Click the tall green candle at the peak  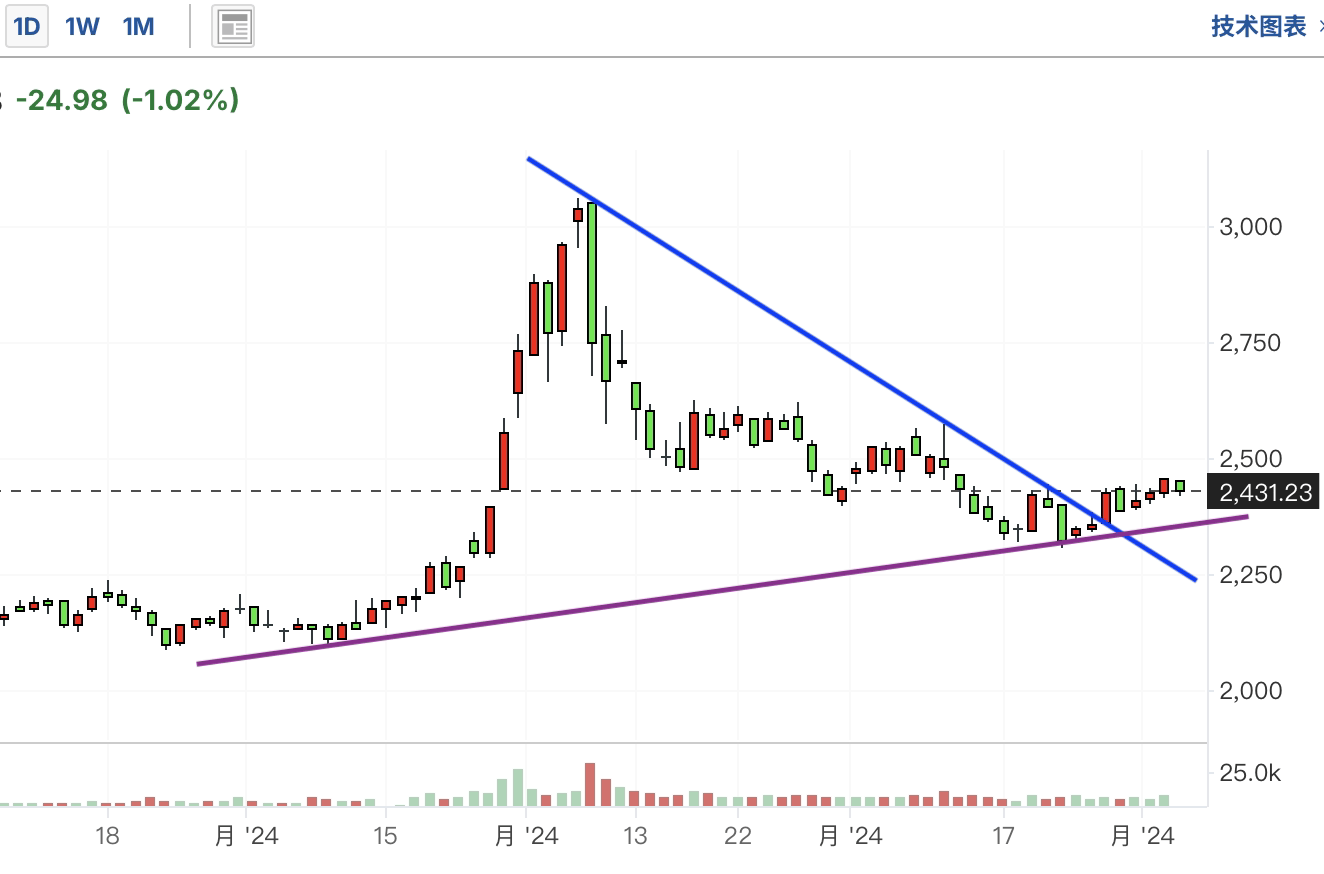592,273
